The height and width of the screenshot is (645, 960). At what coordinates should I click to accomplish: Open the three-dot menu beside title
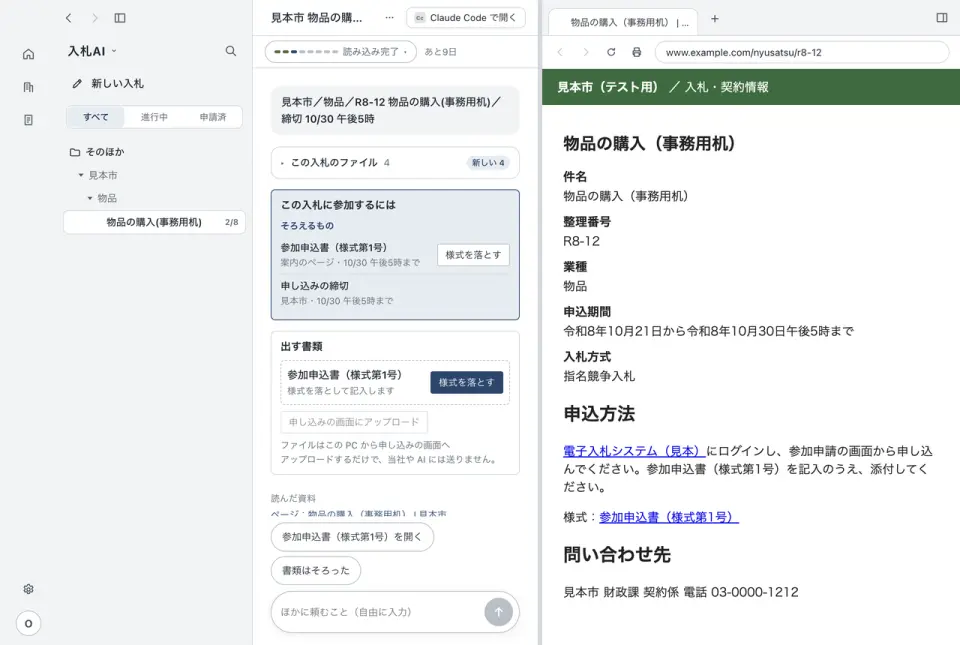point(389,18)
